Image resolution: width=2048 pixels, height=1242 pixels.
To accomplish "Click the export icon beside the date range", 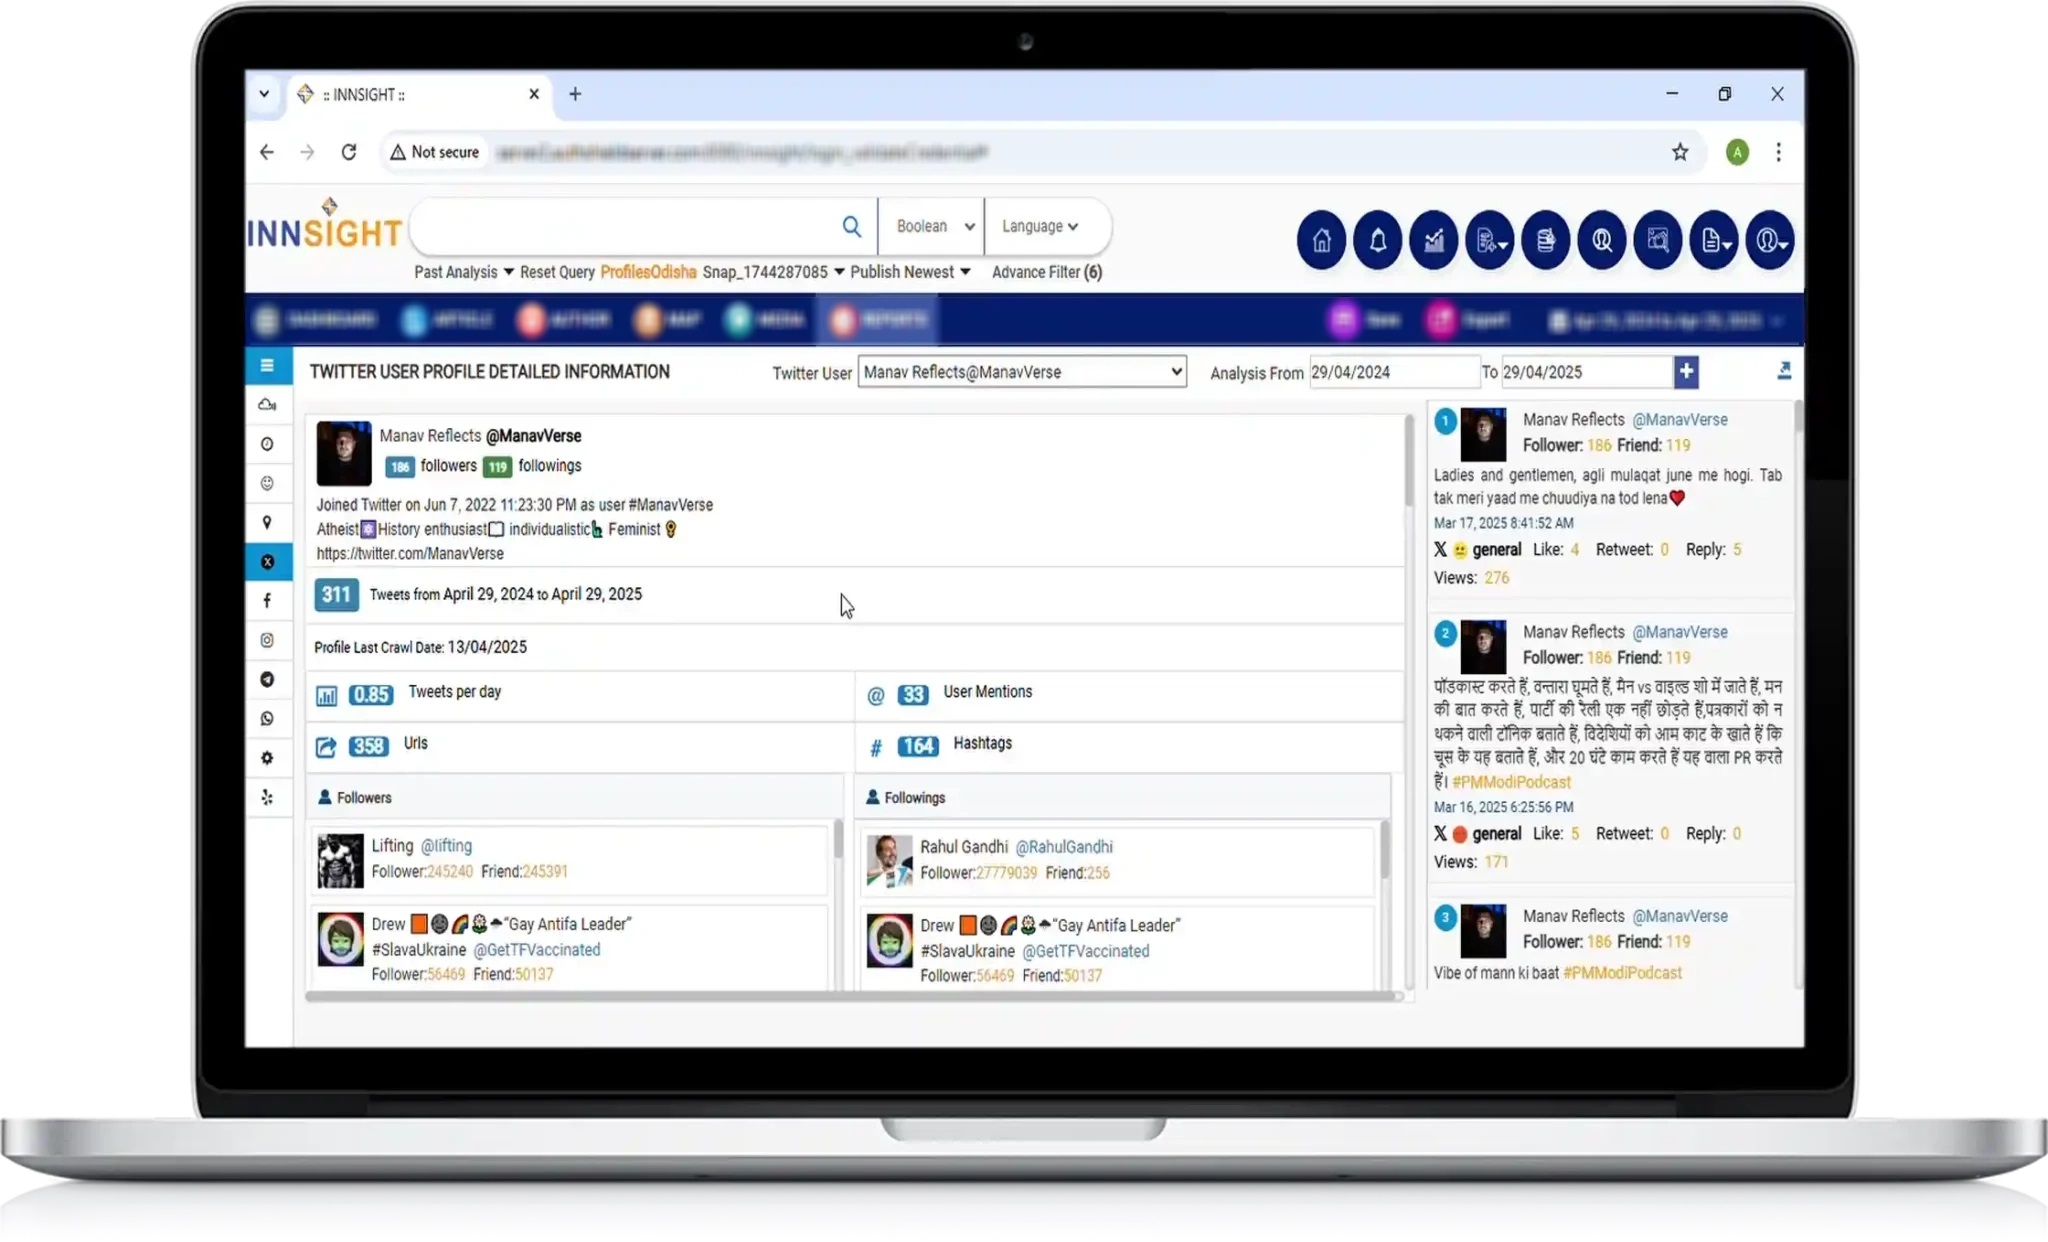I will tap(1784, 372).
